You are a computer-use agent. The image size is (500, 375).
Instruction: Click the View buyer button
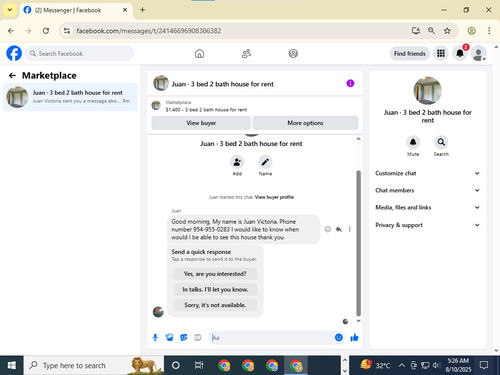(x=201, y=123)
